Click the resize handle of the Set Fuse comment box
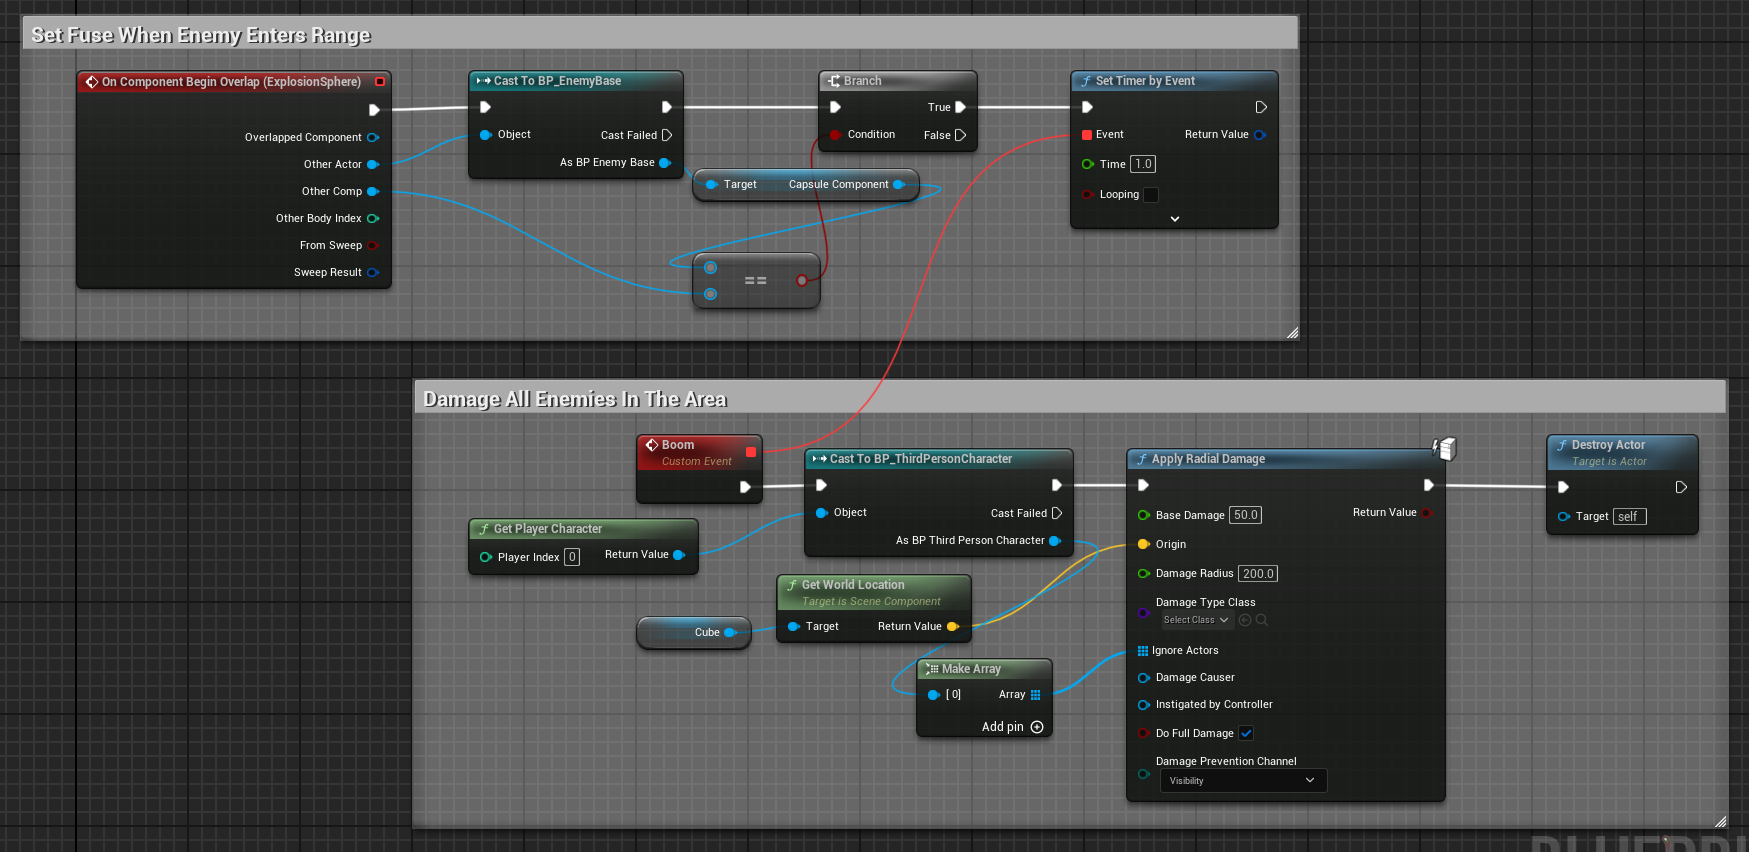1749x852 pixels. (x=1292, y=333)
